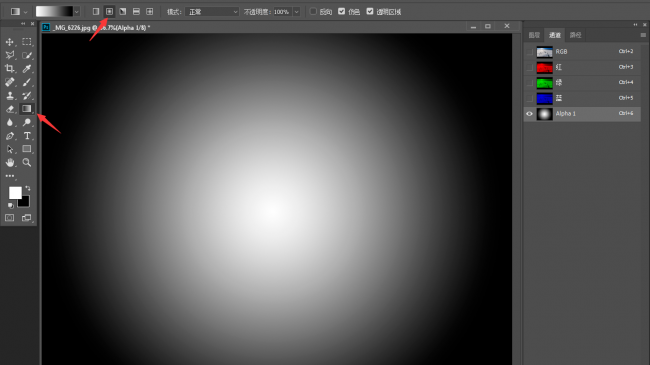
Task: Choose the angle gradient style
Action: point(123,12)
